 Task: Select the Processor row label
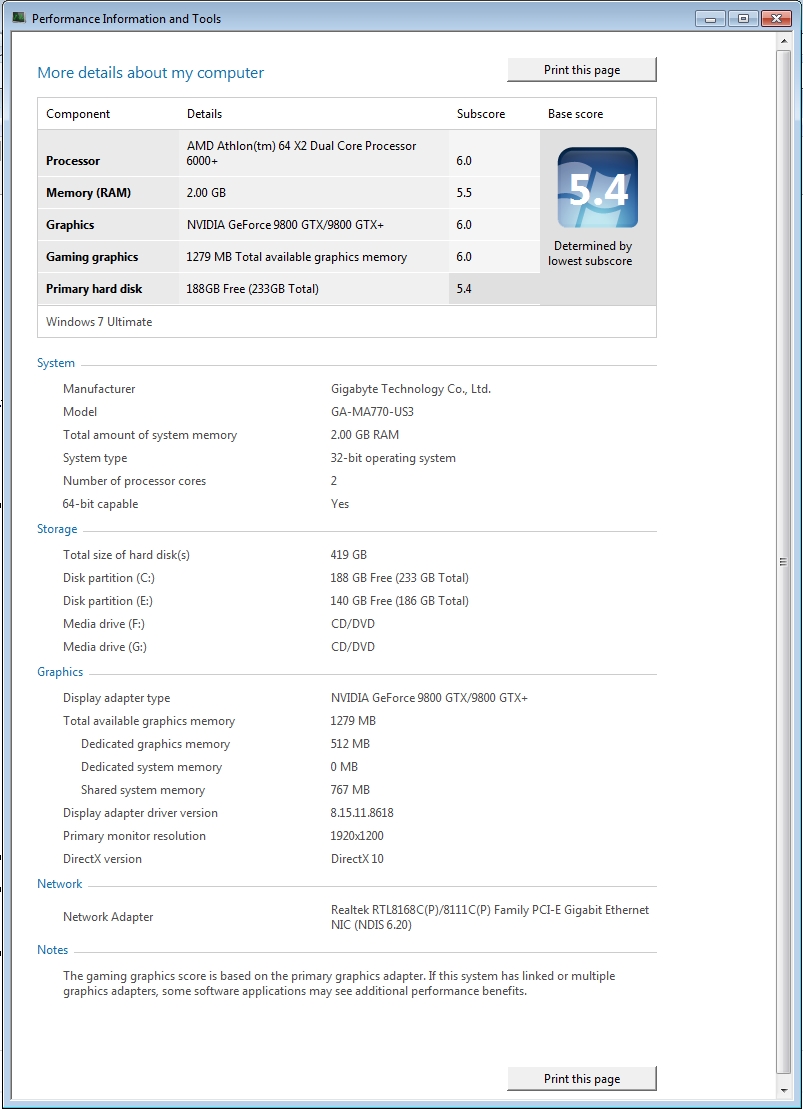(73, 161)
